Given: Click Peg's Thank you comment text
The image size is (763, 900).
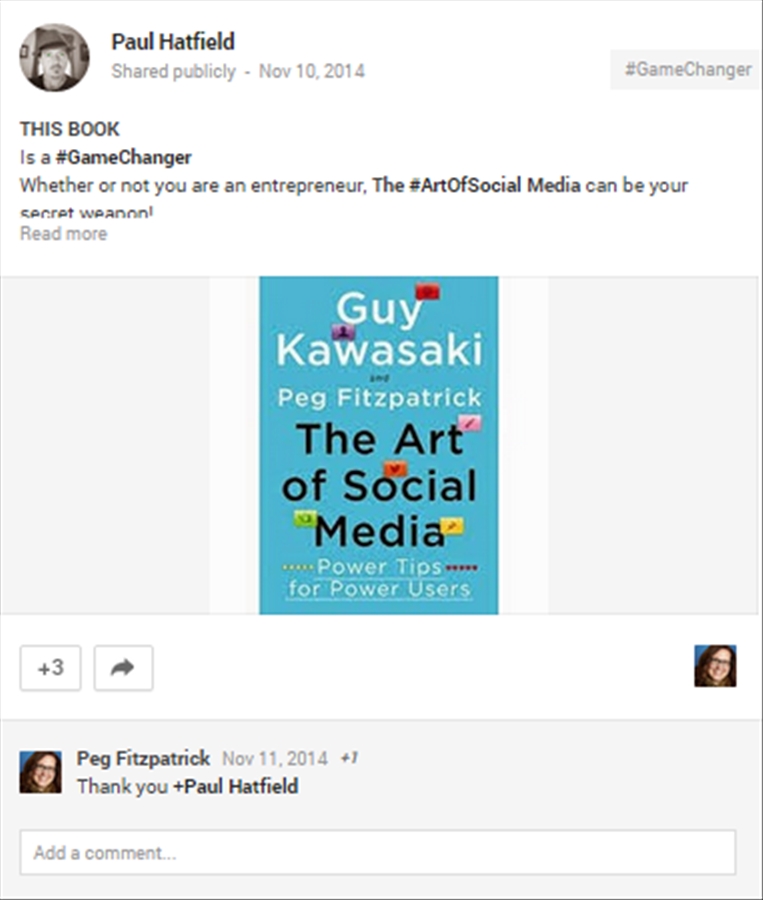Looking at the screenshot, I should 188,786.
